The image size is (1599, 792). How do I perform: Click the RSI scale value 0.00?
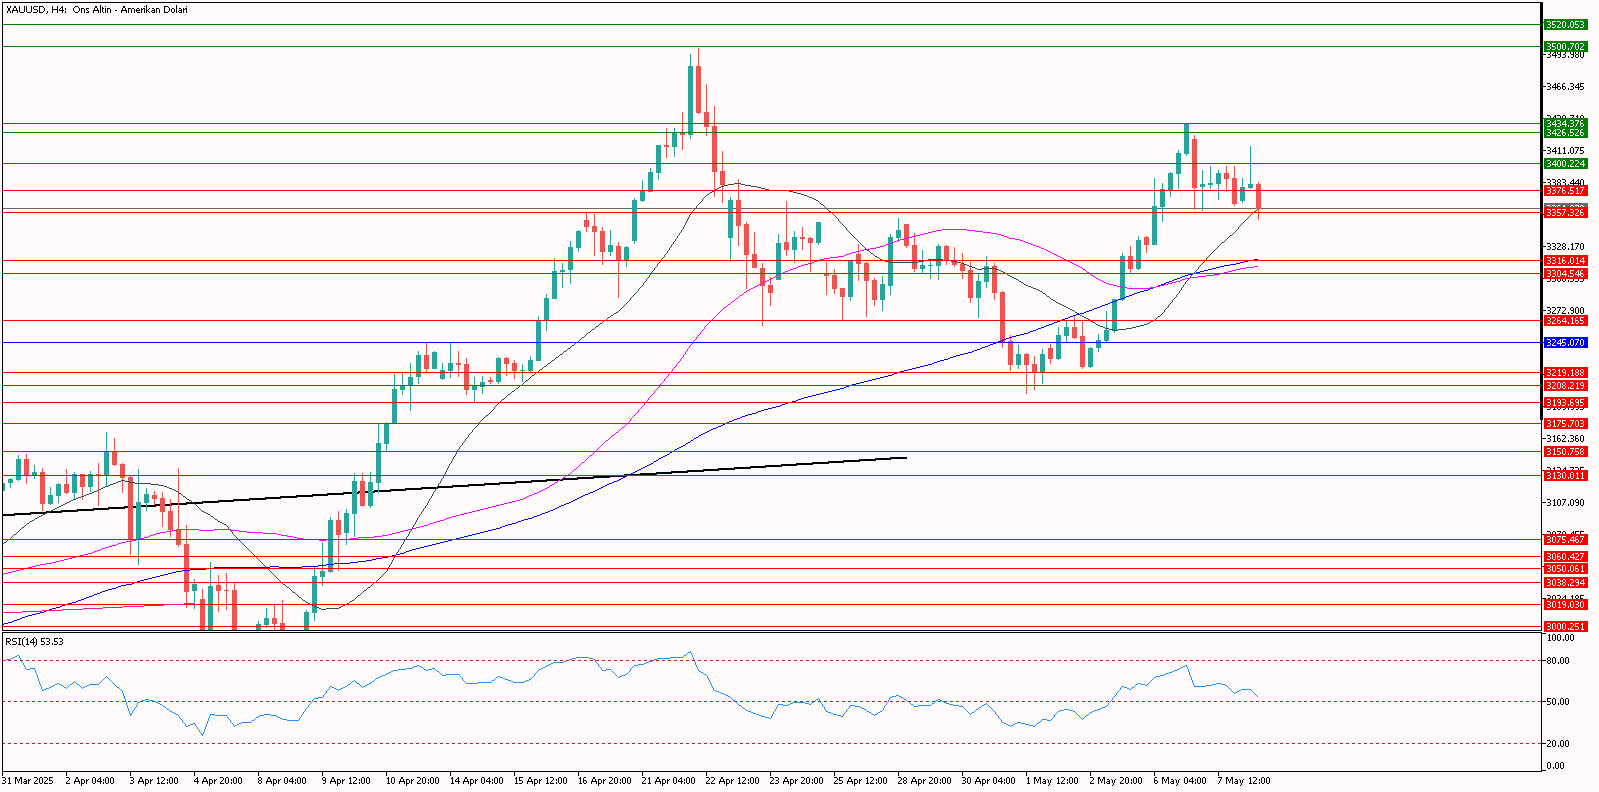coord(1555,766)
